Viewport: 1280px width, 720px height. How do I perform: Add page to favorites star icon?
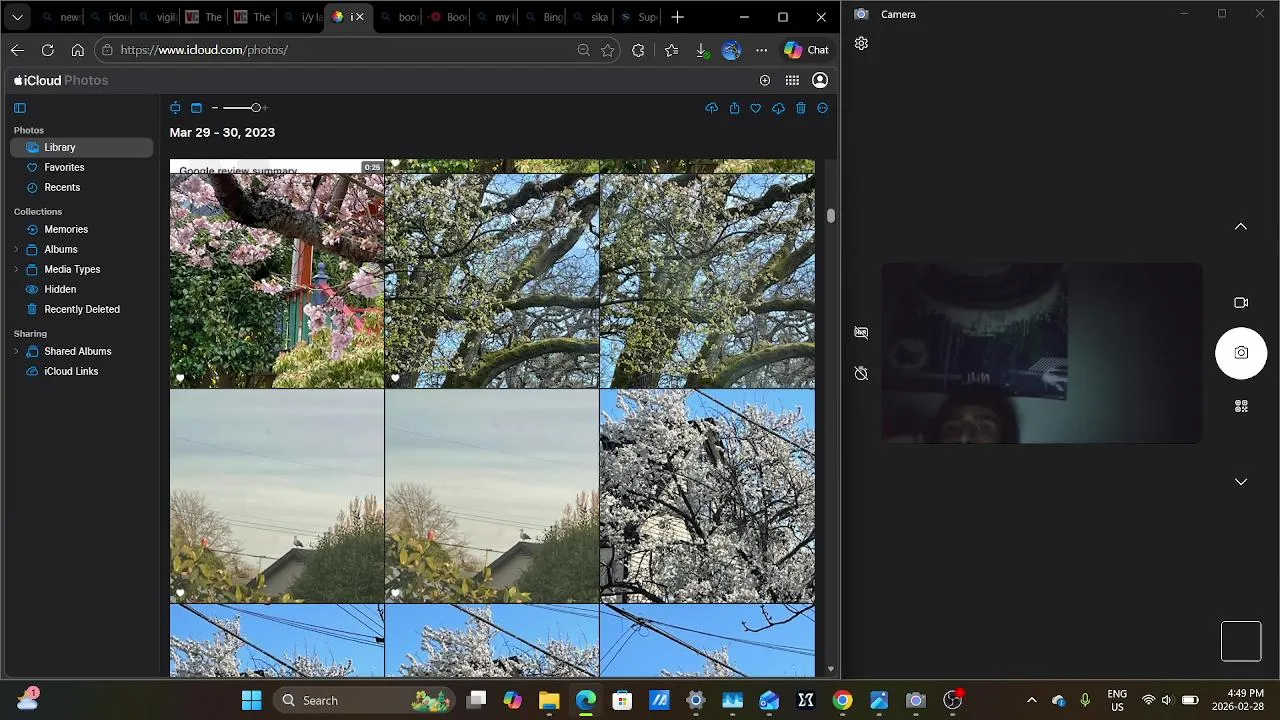coord(607,50)
